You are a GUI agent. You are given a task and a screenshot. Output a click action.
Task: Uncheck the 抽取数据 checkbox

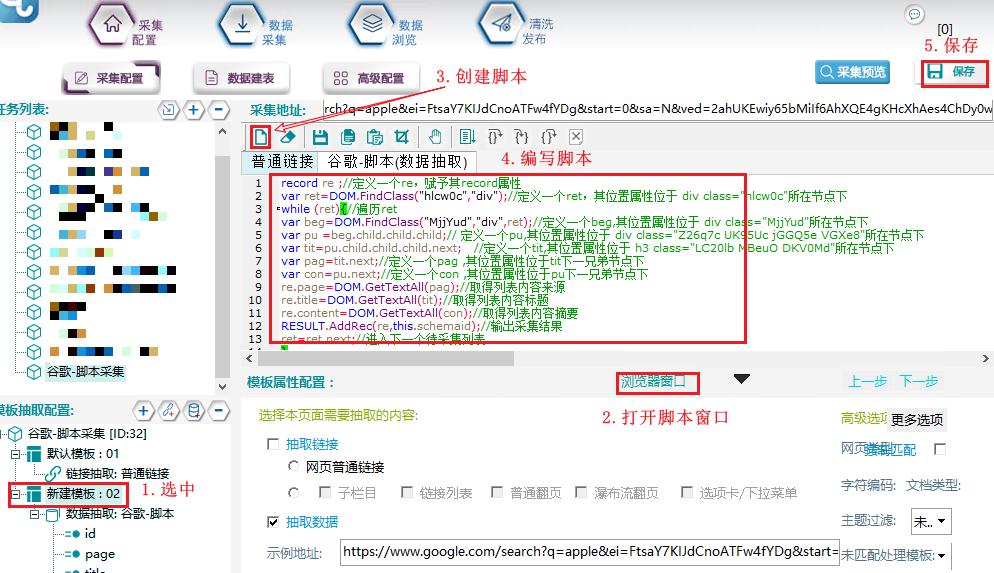[273, 522]
